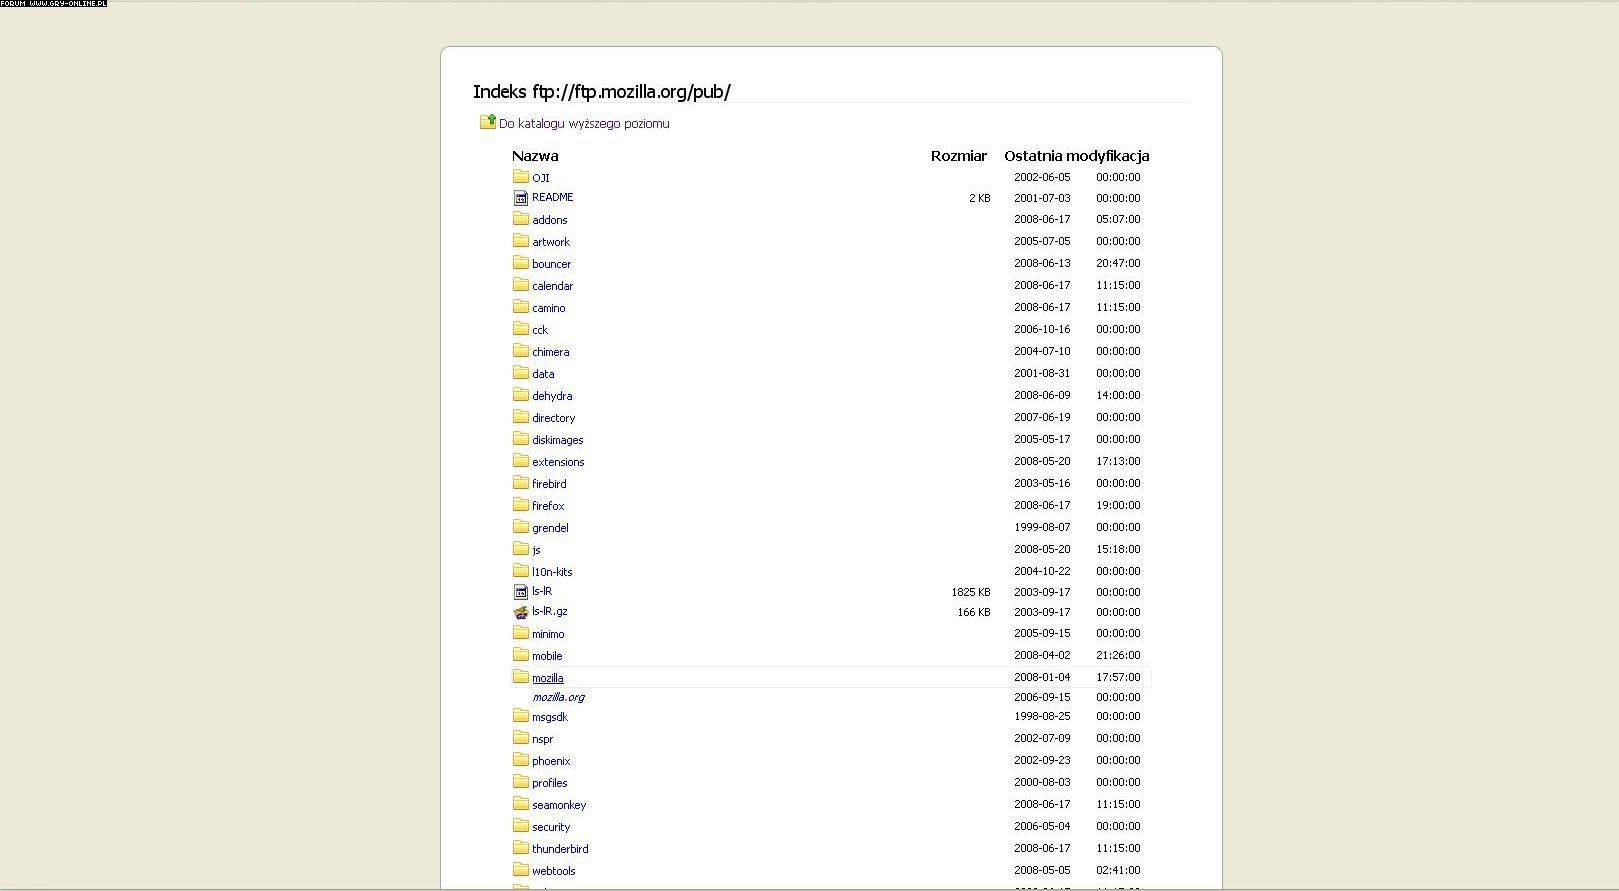Screen dimensions: 1619x891
Task: Click the seamonkey folder icon
Action: [x=520, y=804]
